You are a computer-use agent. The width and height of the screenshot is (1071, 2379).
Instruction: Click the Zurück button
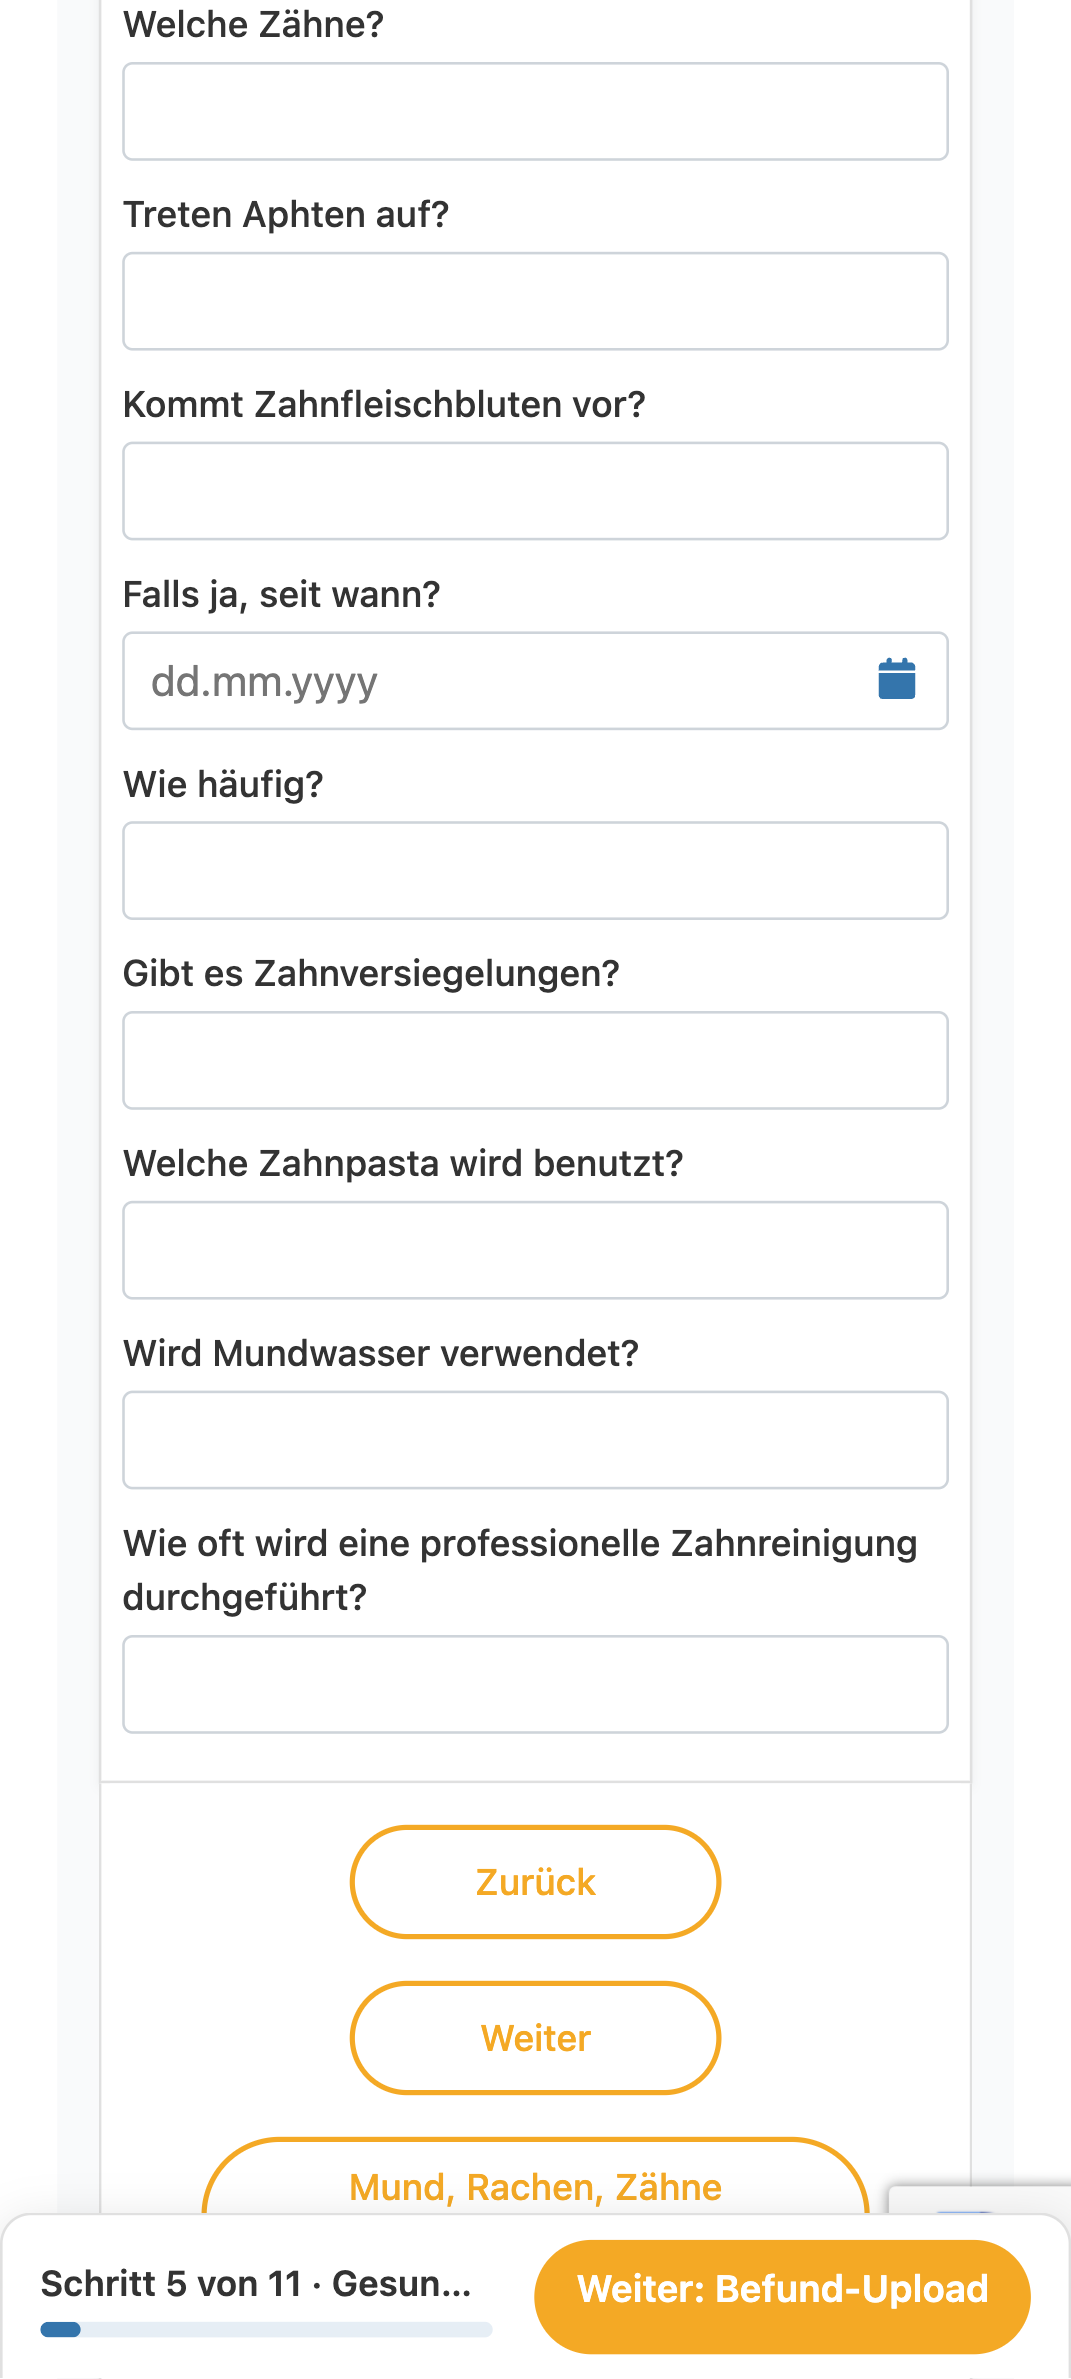click(x=535, y=1882)
